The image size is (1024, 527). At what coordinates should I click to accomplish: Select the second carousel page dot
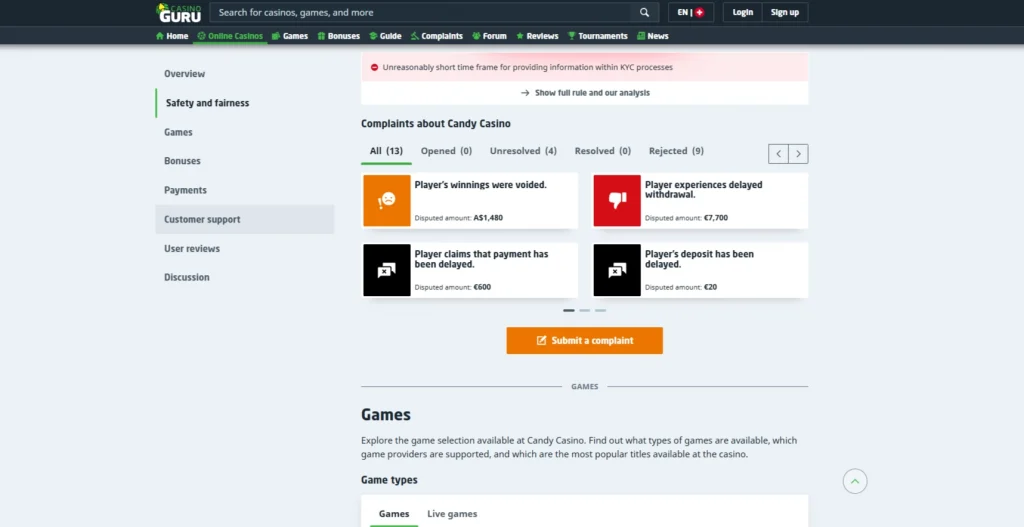(x=584, y=311)
